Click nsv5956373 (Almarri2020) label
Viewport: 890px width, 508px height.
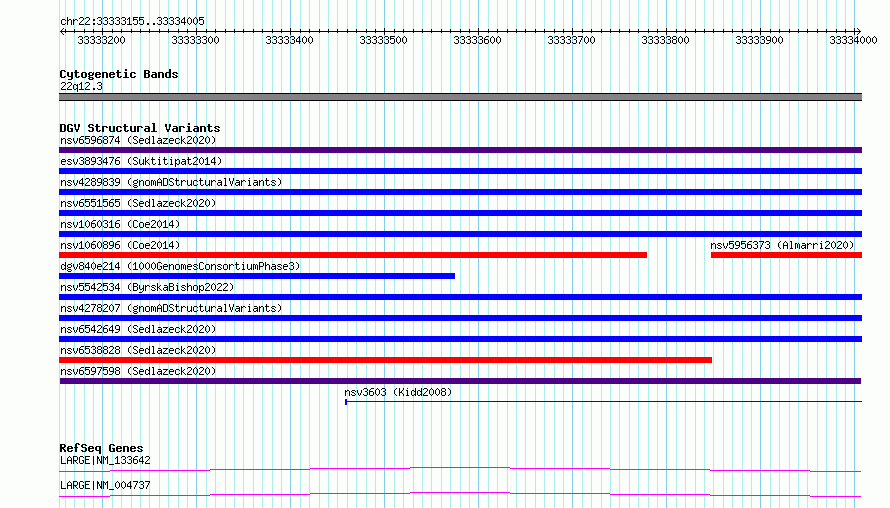(782, 245)
